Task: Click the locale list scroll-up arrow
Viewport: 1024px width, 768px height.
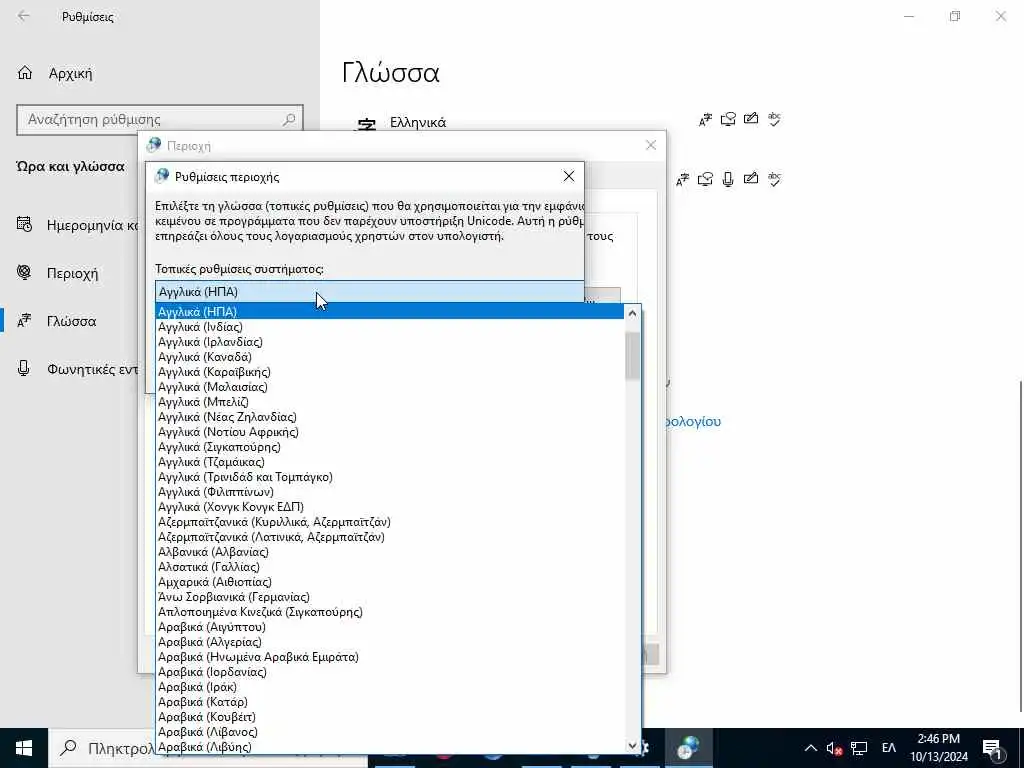Action: [x=632, y=313]
